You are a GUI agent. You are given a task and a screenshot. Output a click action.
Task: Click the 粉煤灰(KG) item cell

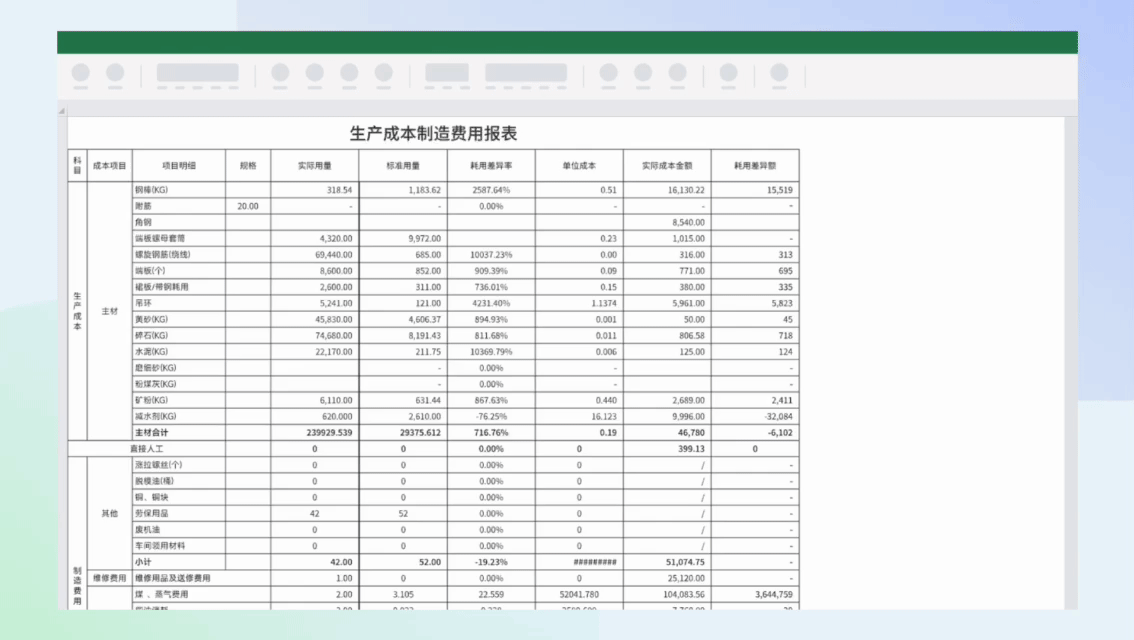coord(179,384)
